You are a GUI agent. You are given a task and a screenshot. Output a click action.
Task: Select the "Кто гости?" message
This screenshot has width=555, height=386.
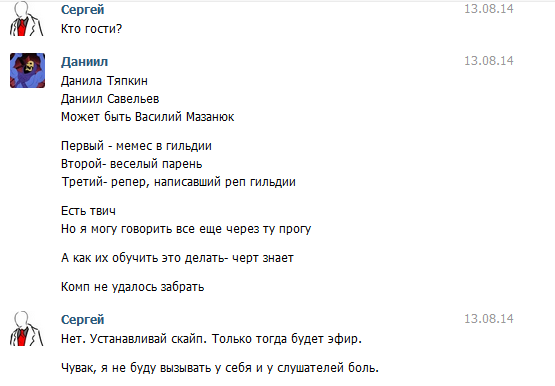tap(91, 29)
